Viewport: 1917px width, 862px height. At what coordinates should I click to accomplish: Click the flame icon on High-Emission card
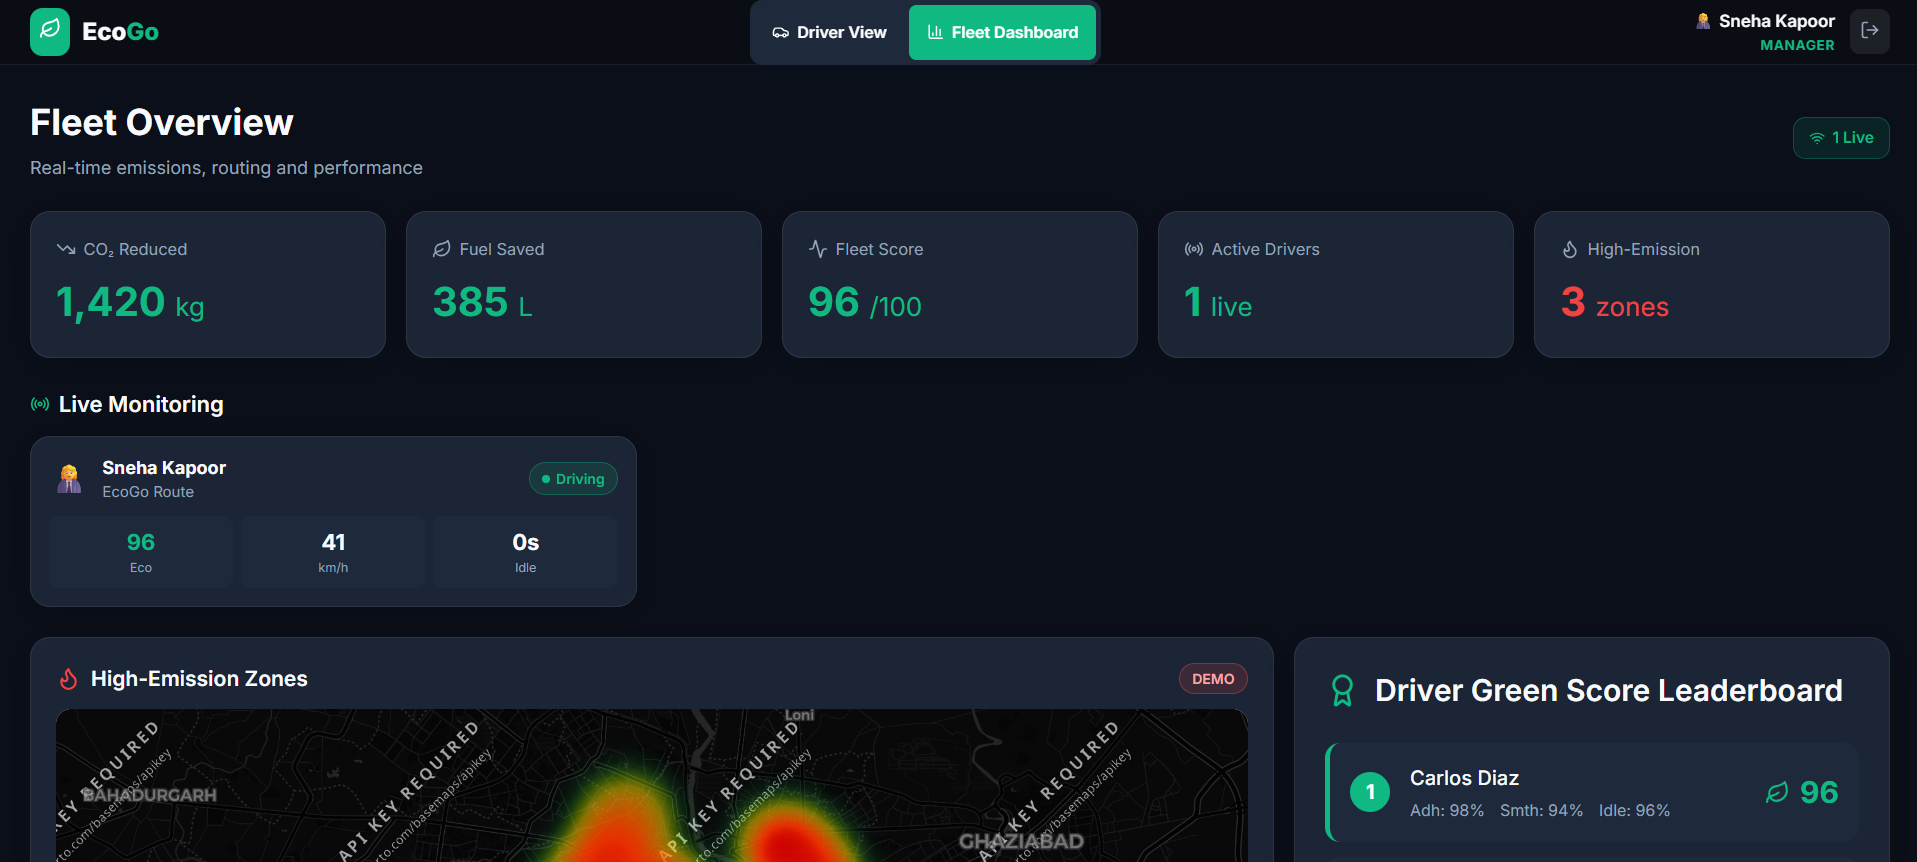1570,249
